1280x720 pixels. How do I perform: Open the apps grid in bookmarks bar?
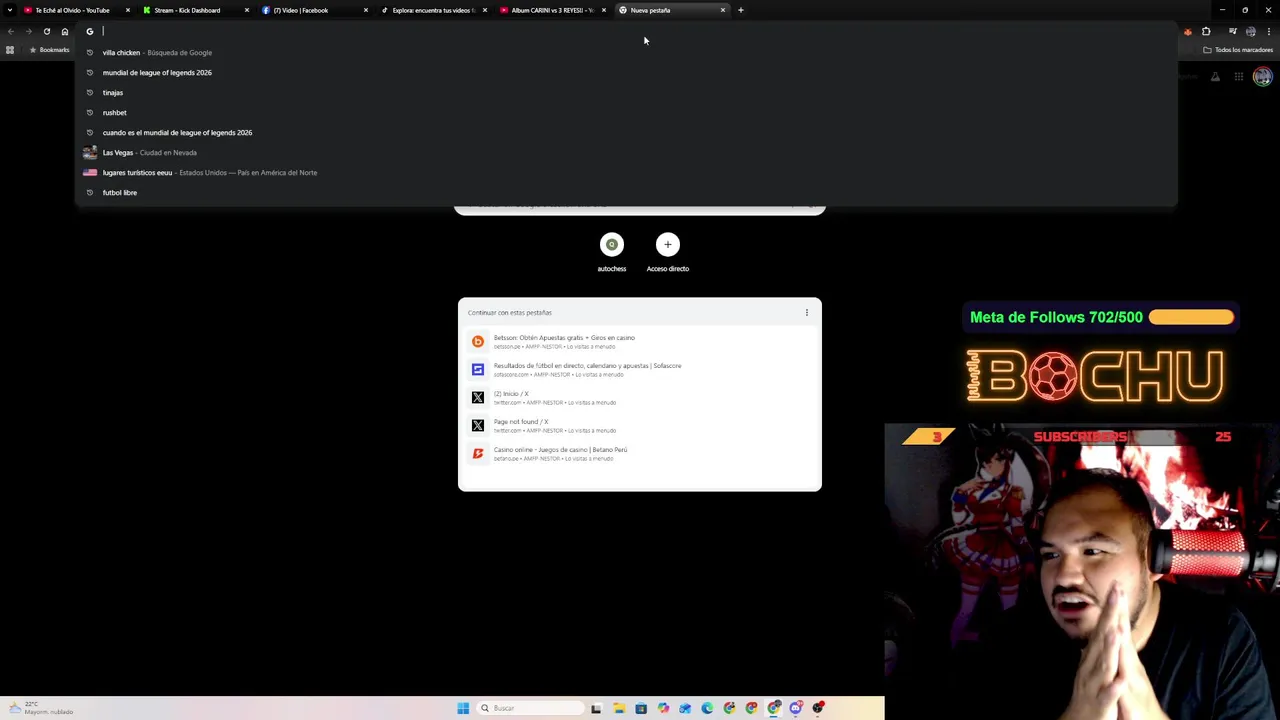coord(10,50)
